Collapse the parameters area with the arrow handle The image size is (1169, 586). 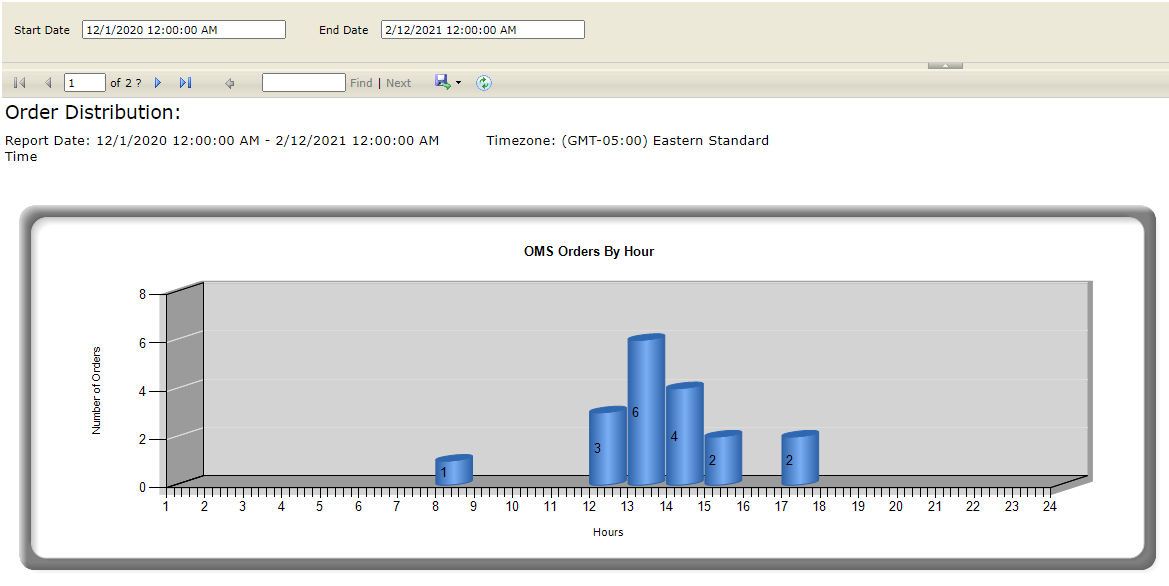click(x=945, y=65)
